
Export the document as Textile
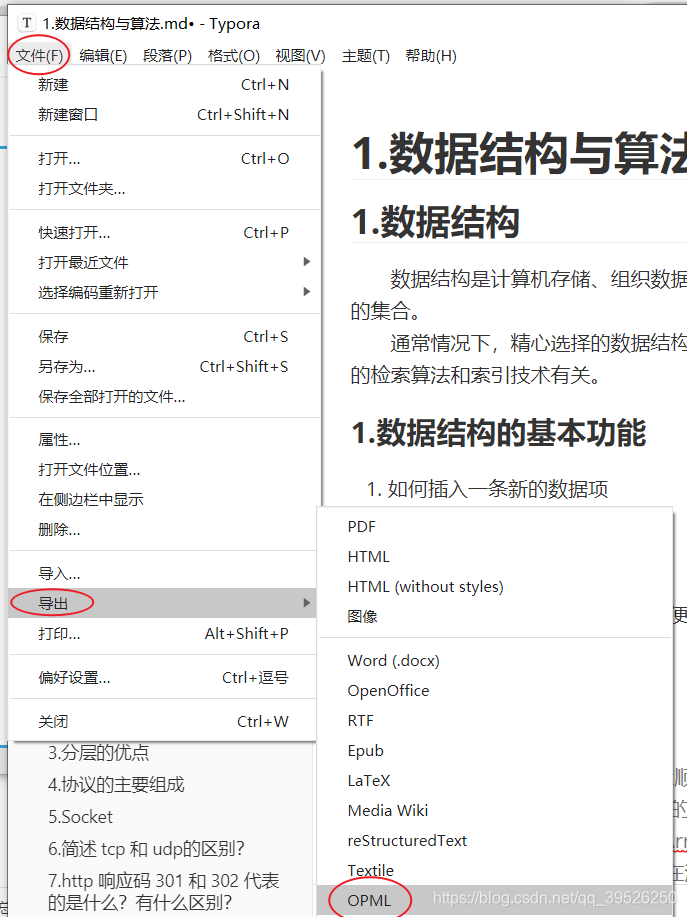(x=495, y=870)
